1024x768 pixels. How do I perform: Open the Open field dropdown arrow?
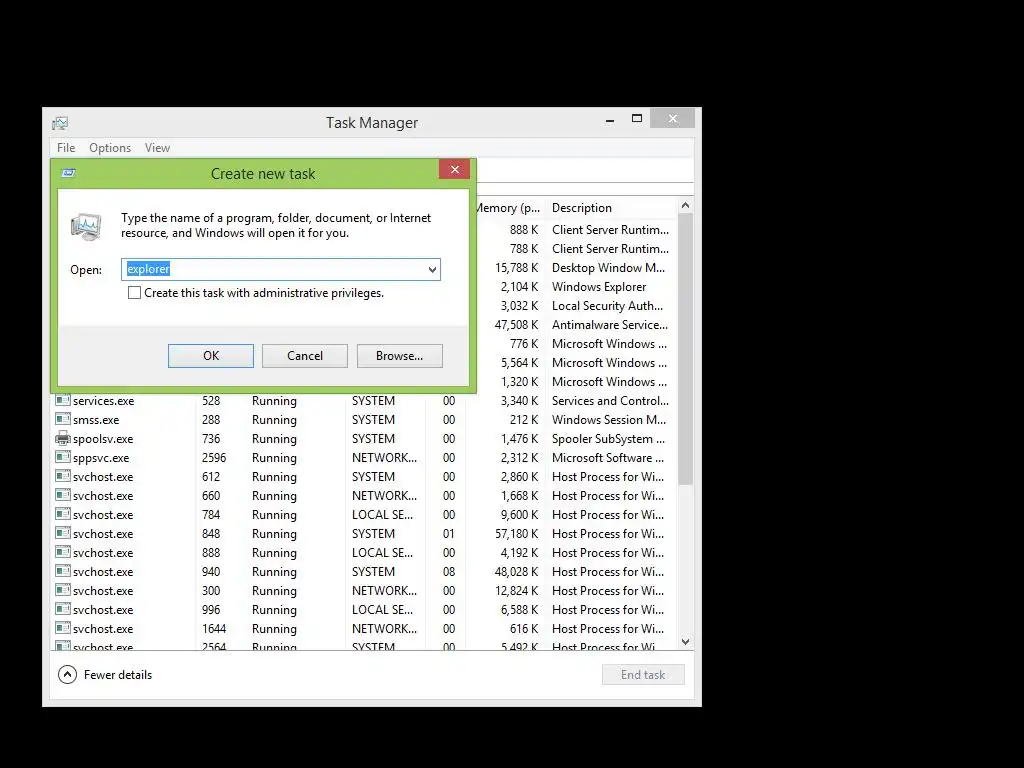click(432, 270)
